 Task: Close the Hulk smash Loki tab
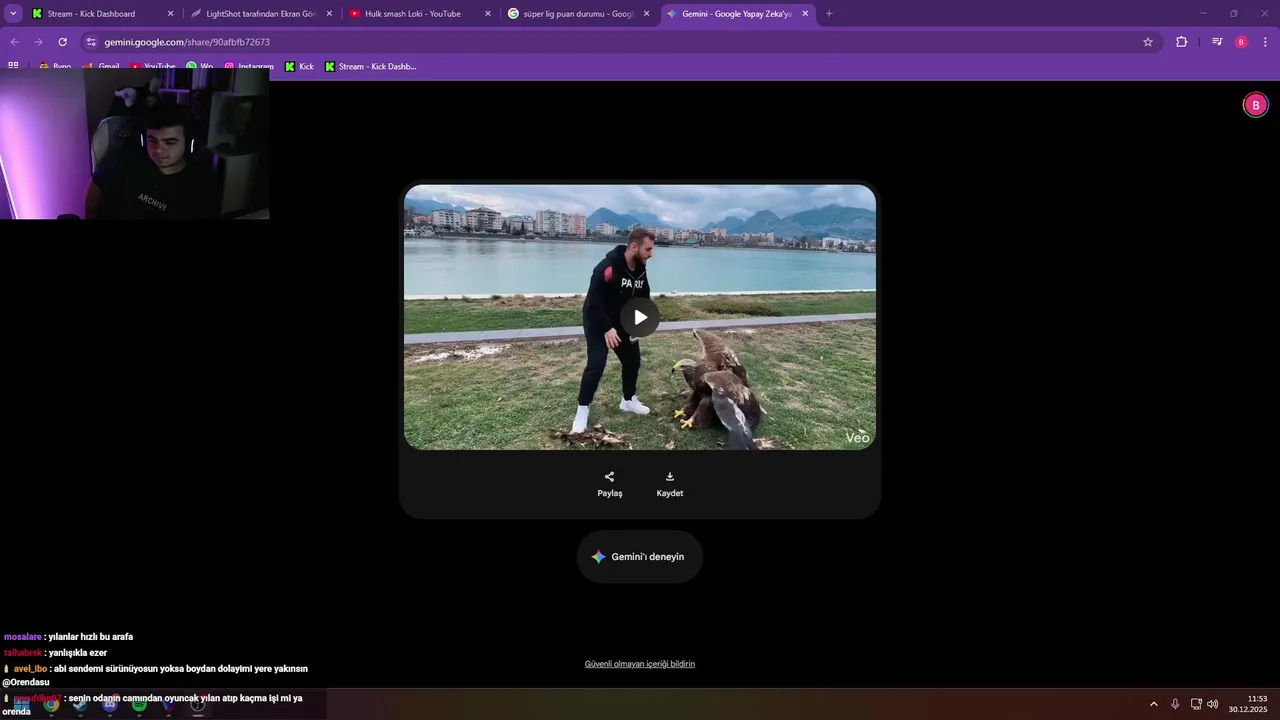[488, 14]
